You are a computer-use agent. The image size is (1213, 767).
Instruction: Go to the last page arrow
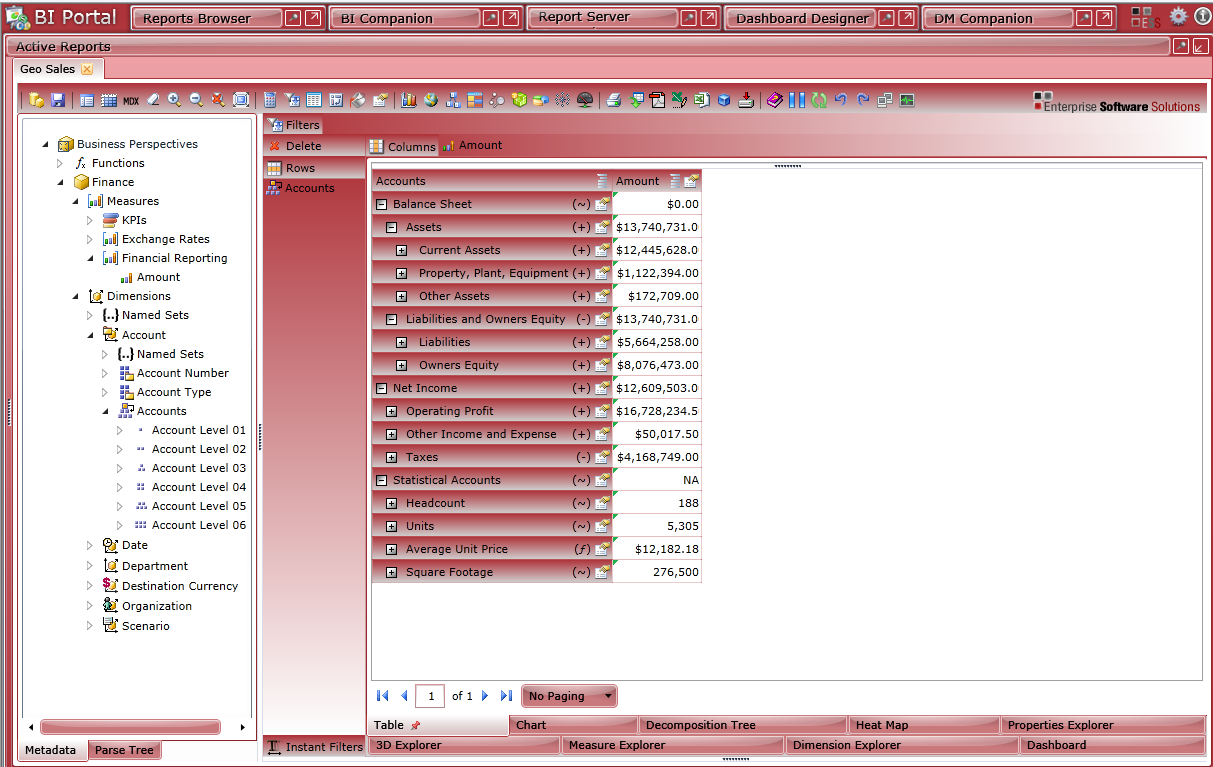[506, 696]
